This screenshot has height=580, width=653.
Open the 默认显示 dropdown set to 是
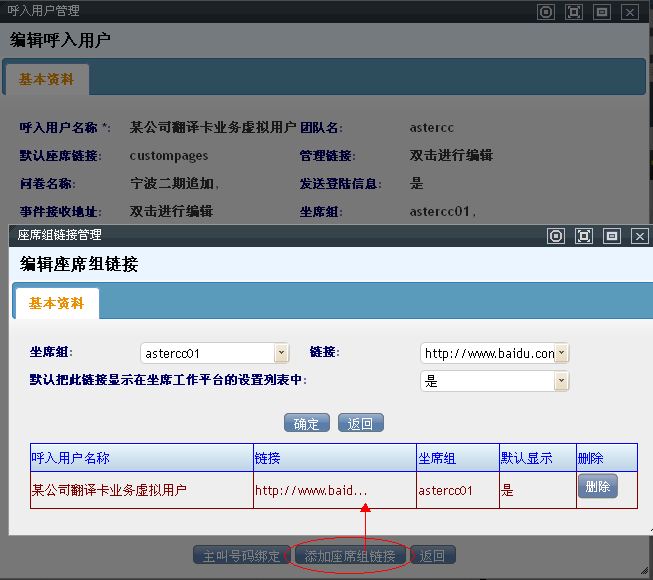click(561, 381)
